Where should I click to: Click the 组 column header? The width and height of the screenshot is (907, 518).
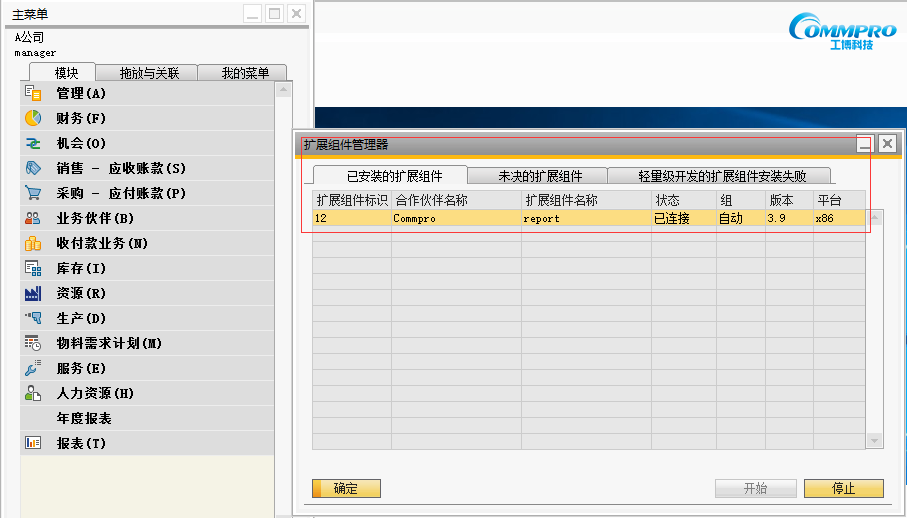741,200
